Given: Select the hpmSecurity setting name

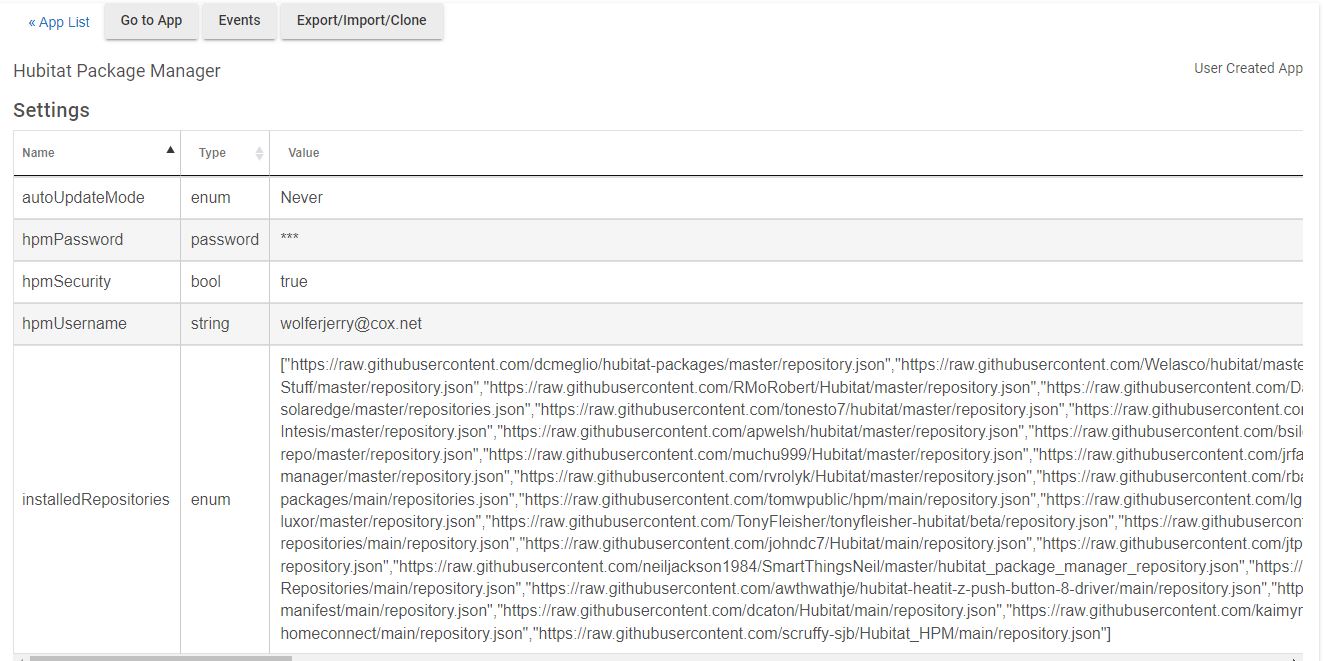Looking at the screenshot, I should [67, 282].
